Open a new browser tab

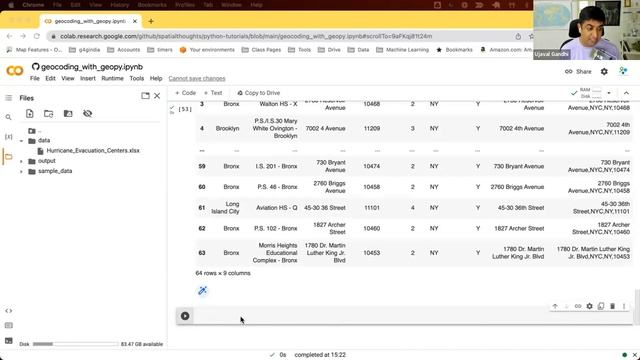[x=151, y=21]
